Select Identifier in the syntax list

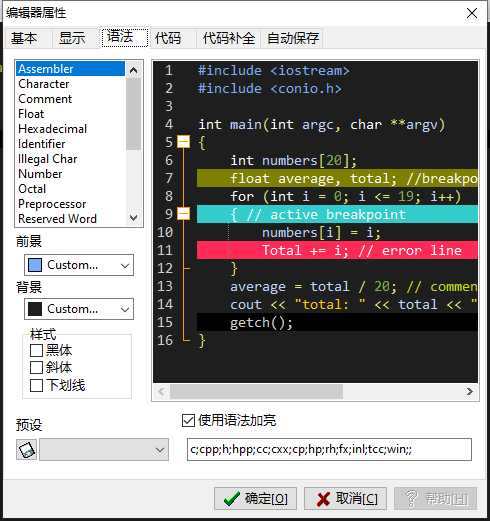click(x=70, y=144)
